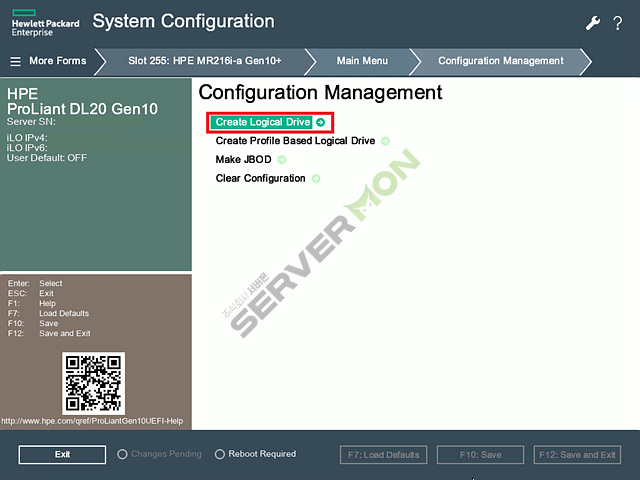
Task: Click F10: Save button
Action: 480,455
